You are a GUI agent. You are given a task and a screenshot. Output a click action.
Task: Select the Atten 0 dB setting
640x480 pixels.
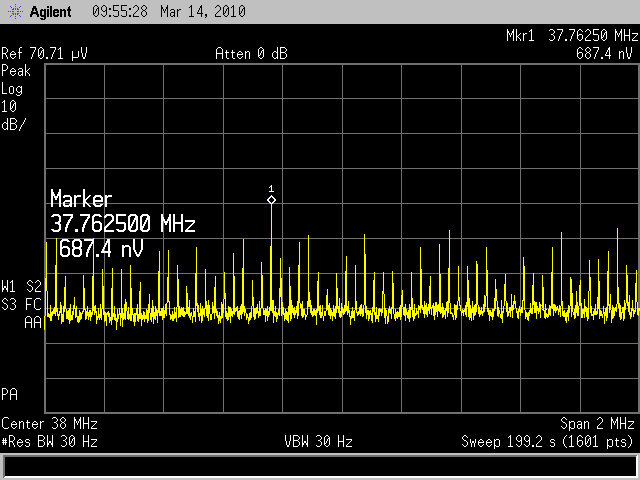click(x=251, y=54)
